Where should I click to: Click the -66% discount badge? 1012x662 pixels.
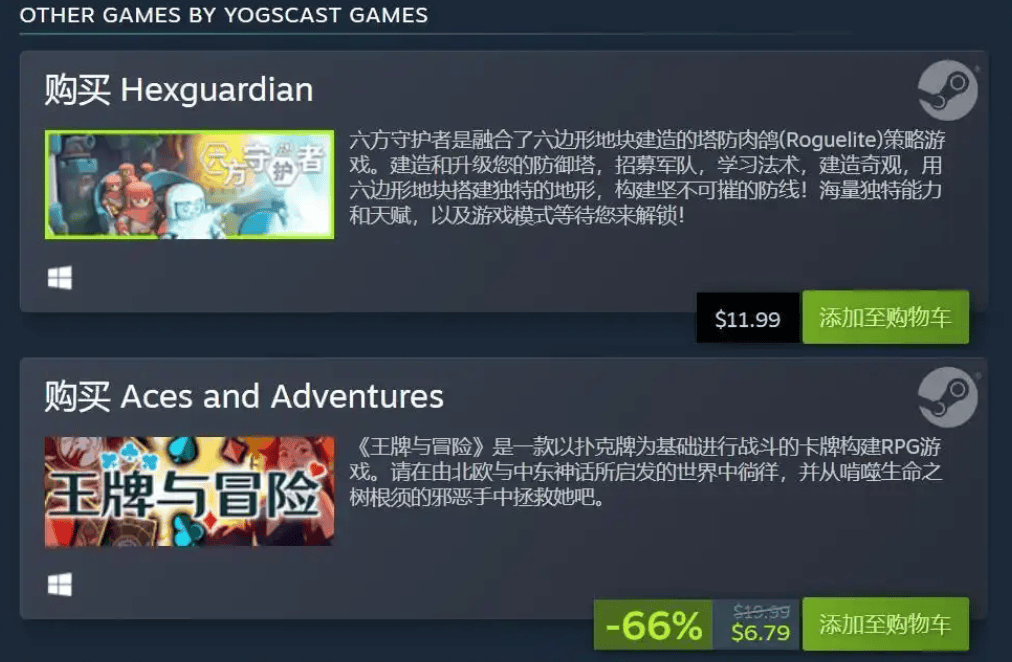click(x=653, y=625)
